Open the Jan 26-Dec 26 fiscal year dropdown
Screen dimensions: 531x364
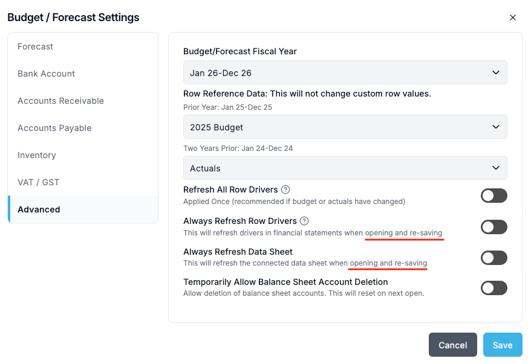tap(345, 72)
